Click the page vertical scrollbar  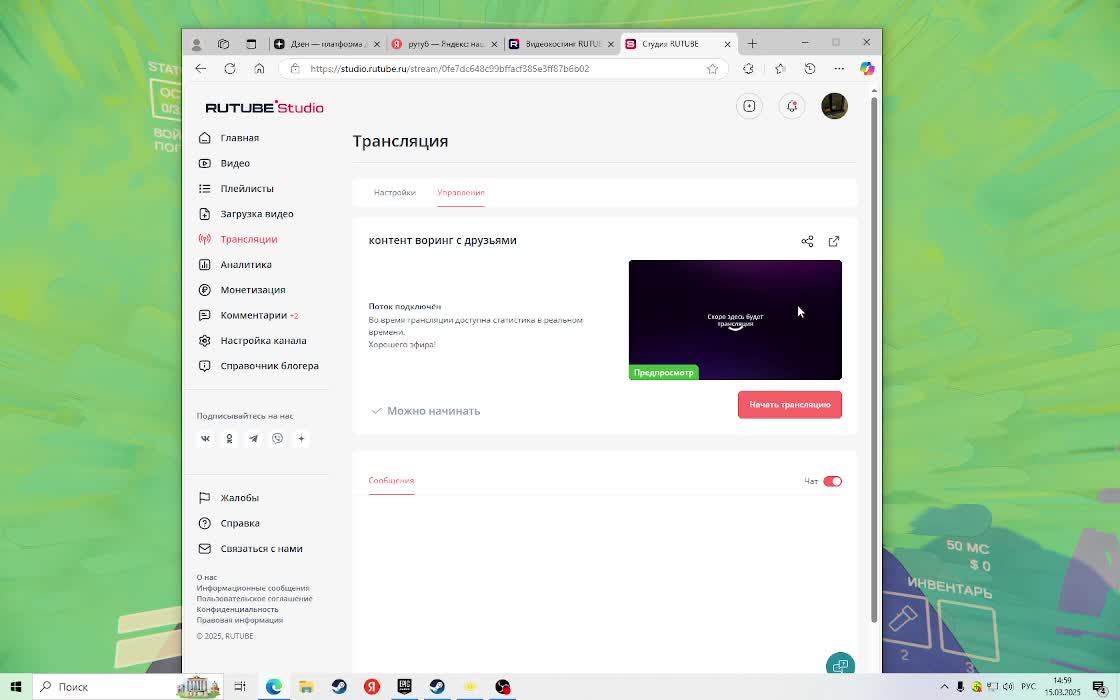874,359
